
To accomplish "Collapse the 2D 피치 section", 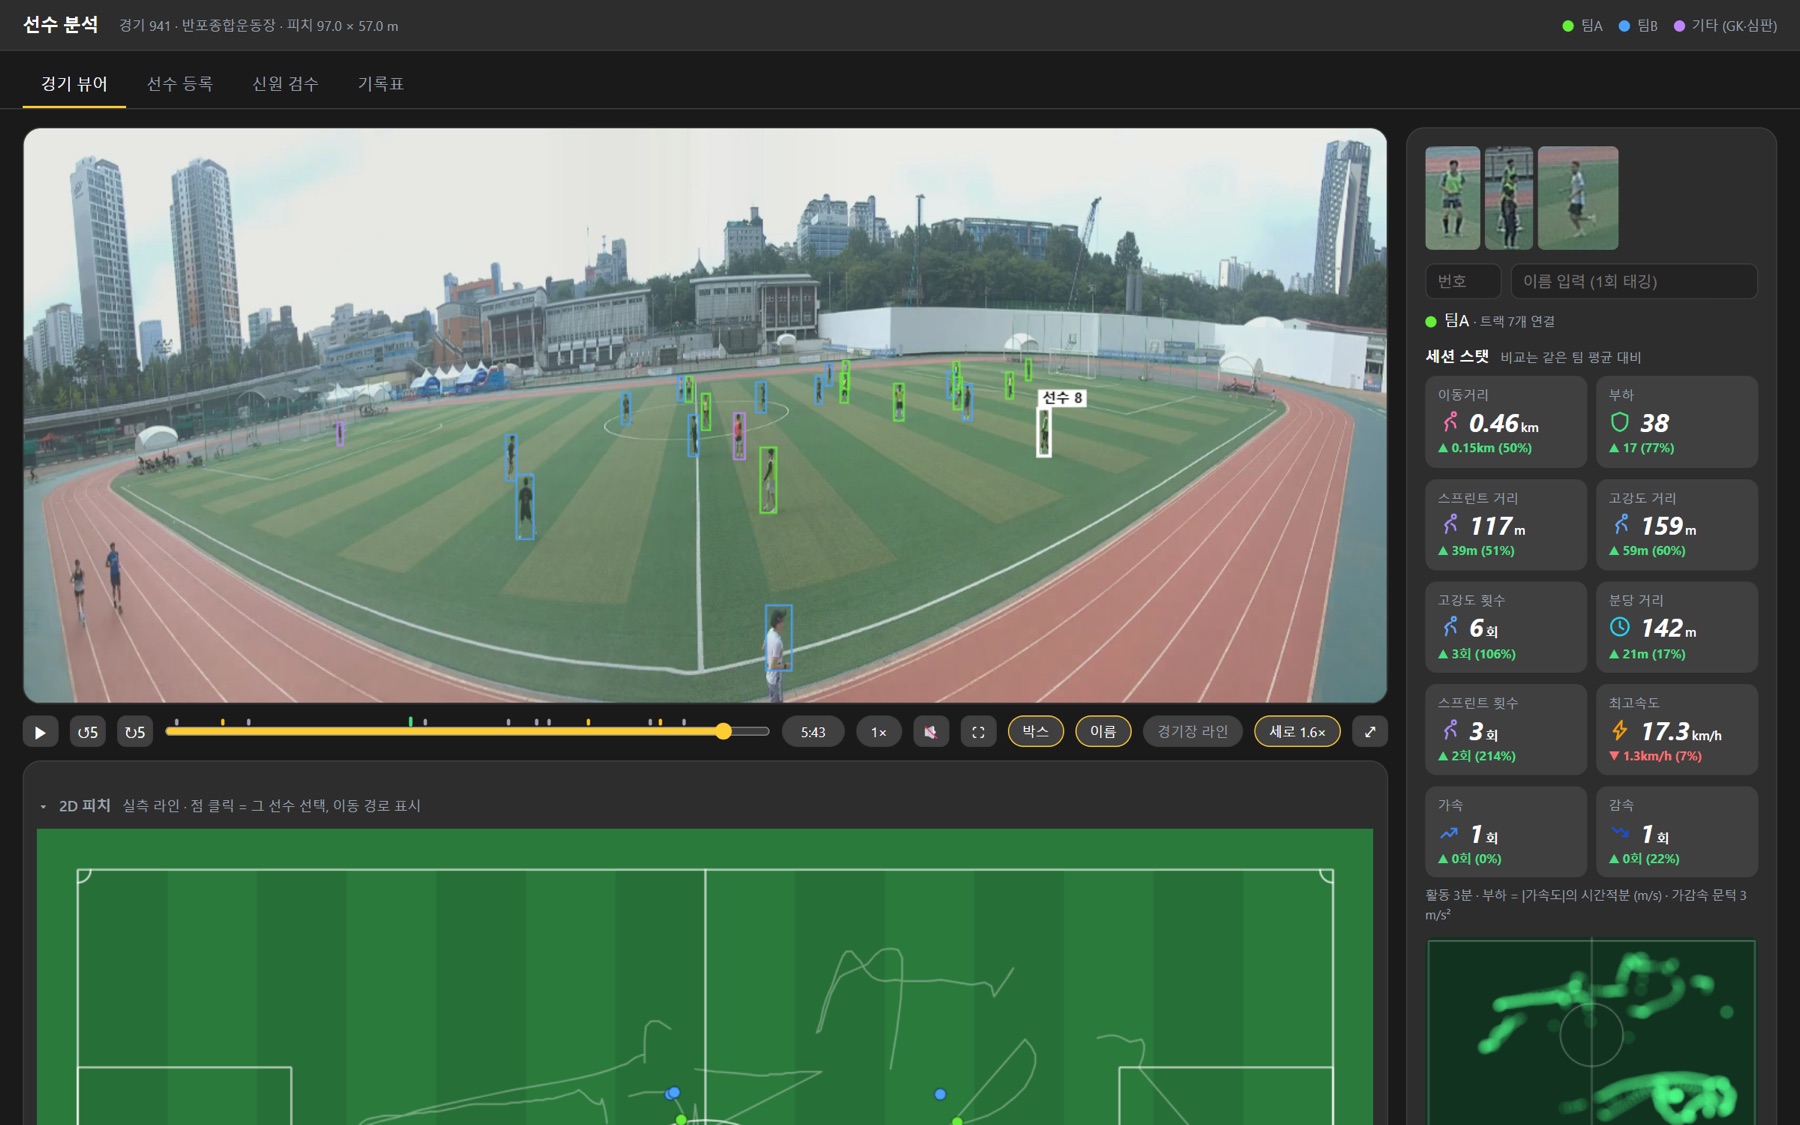I will [x=43, y=806].
